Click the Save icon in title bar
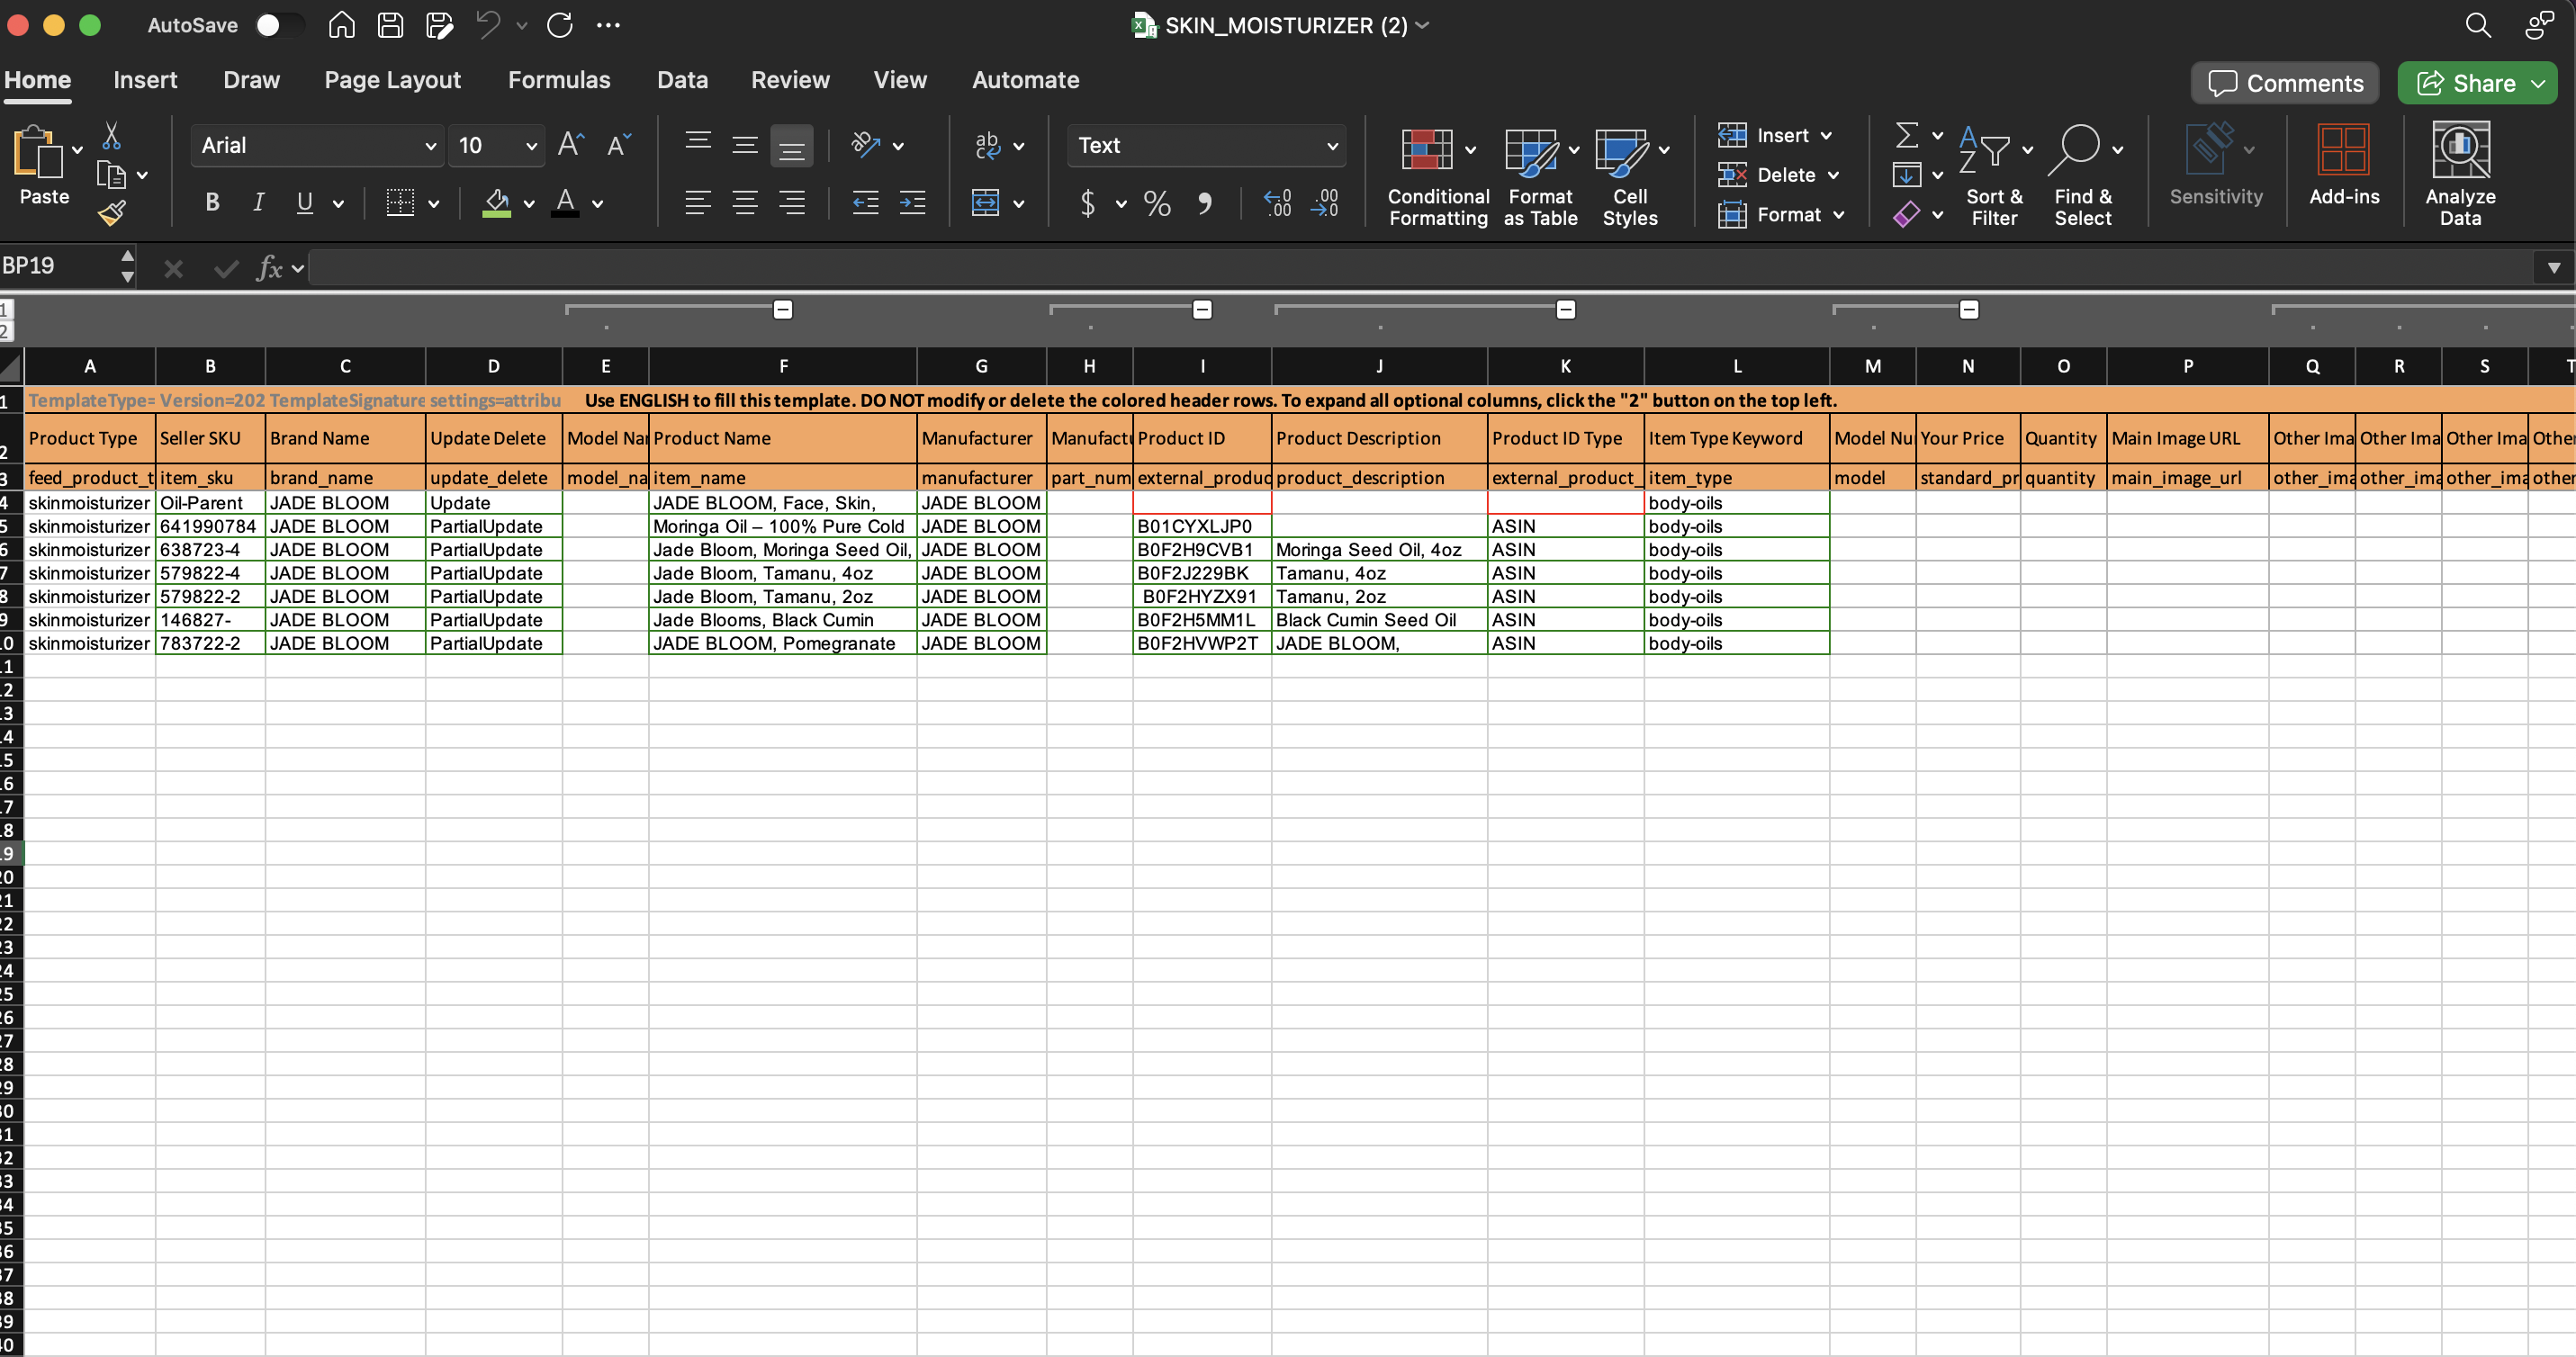 pos(390,25)
